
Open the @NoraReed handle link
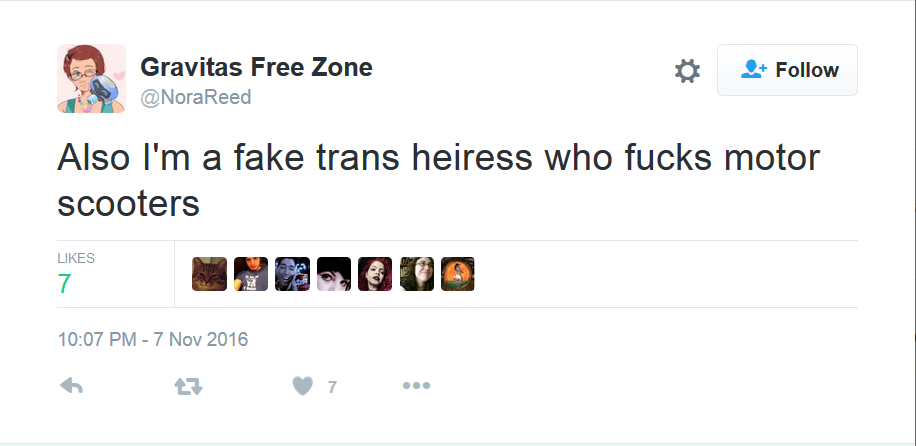pos(195,97)
